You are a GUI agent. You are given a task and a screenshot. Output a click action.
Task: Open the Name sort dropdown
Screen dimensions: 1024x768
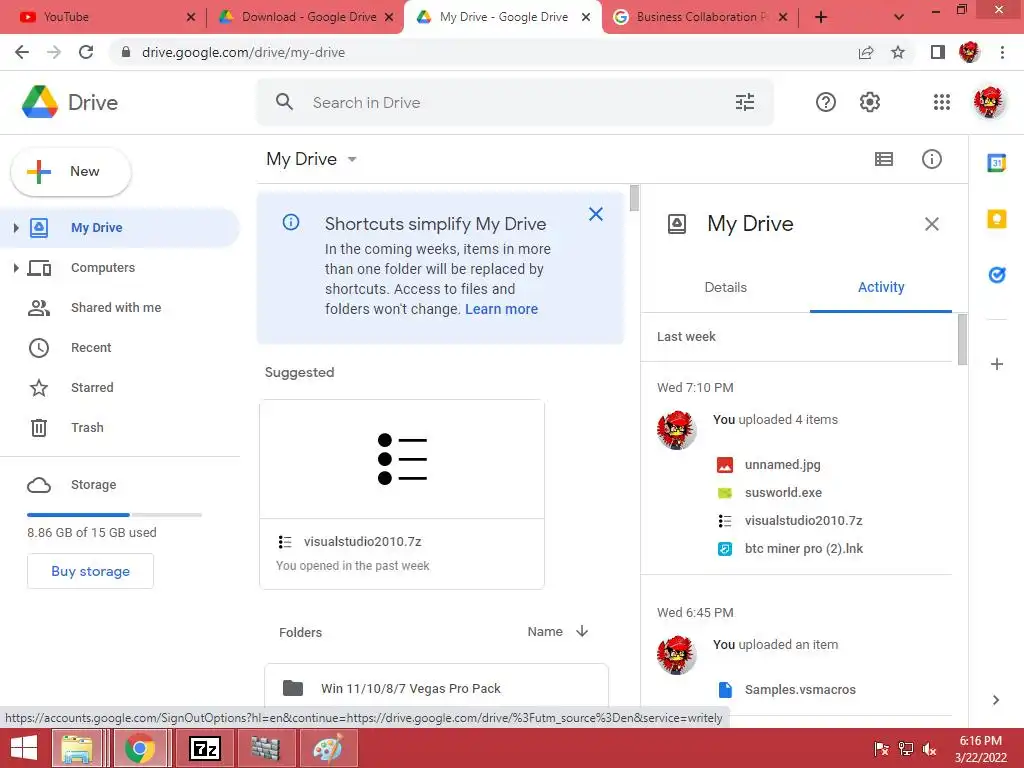[545, 632]
